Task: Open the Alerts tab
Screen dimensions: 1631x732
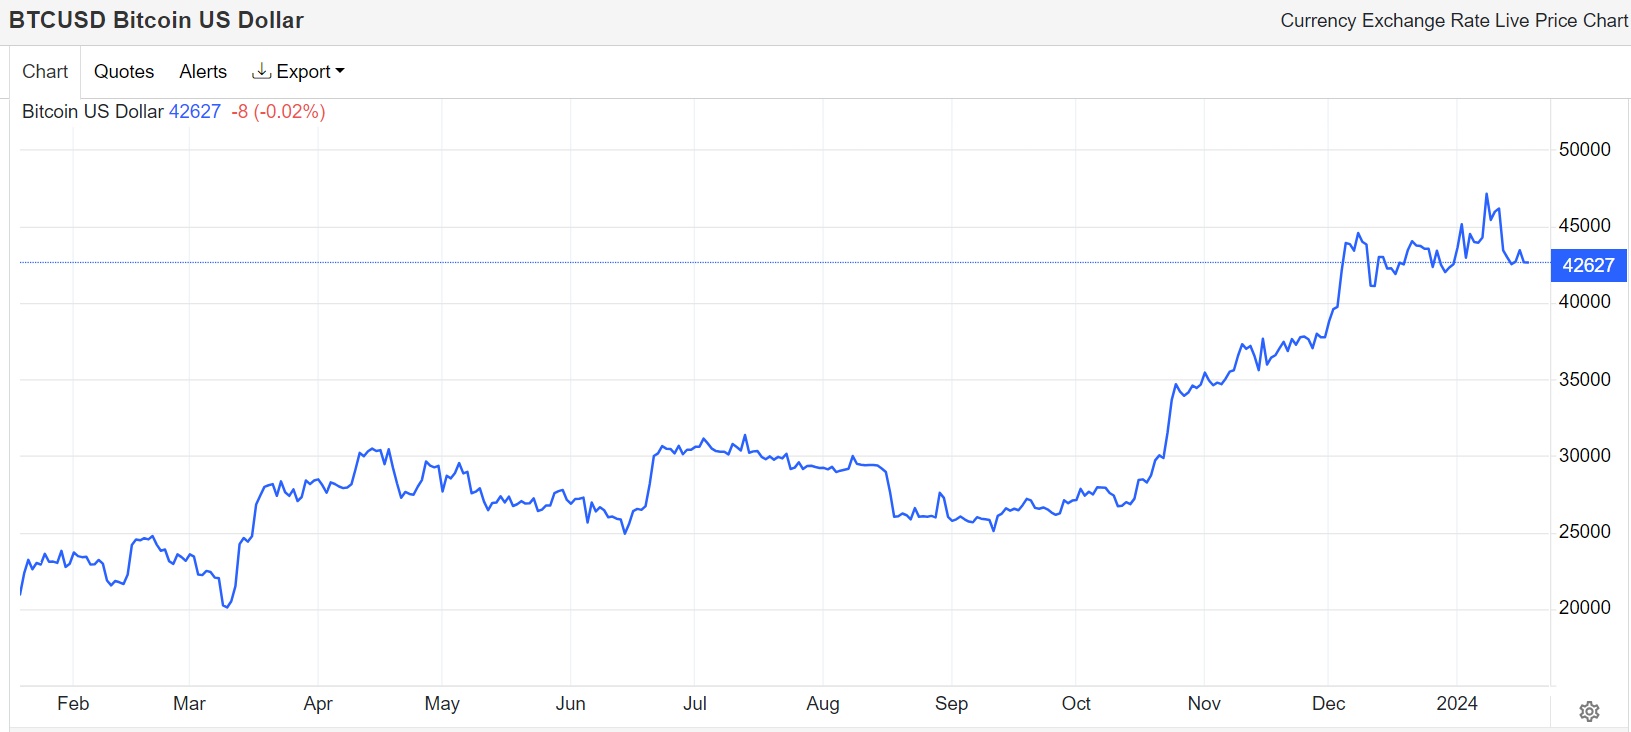Action: pos(203,71)
